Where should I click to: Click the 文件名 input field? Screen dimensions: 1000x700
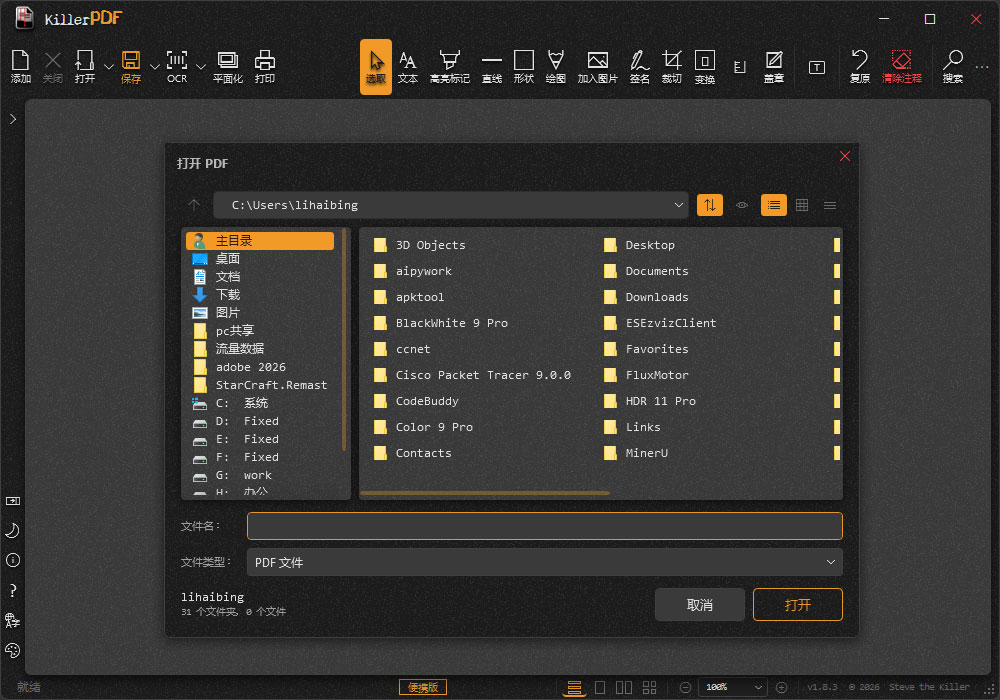click(x=545, y=526)
